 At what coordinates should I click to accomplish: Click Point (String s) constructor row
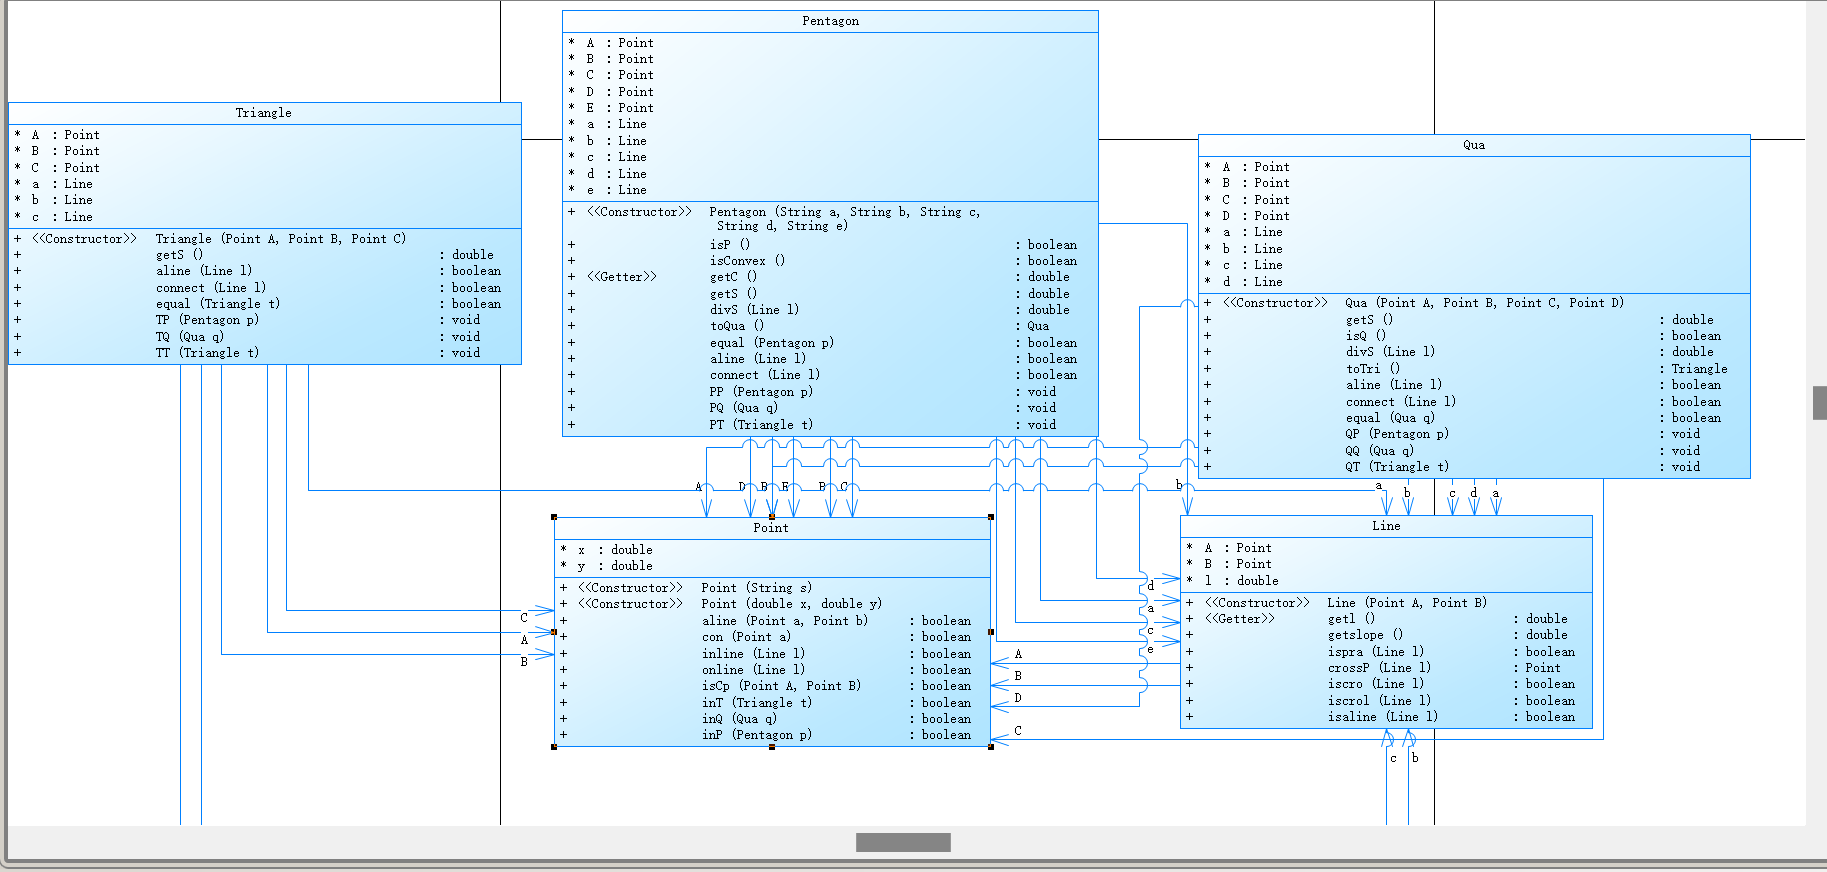771,588
